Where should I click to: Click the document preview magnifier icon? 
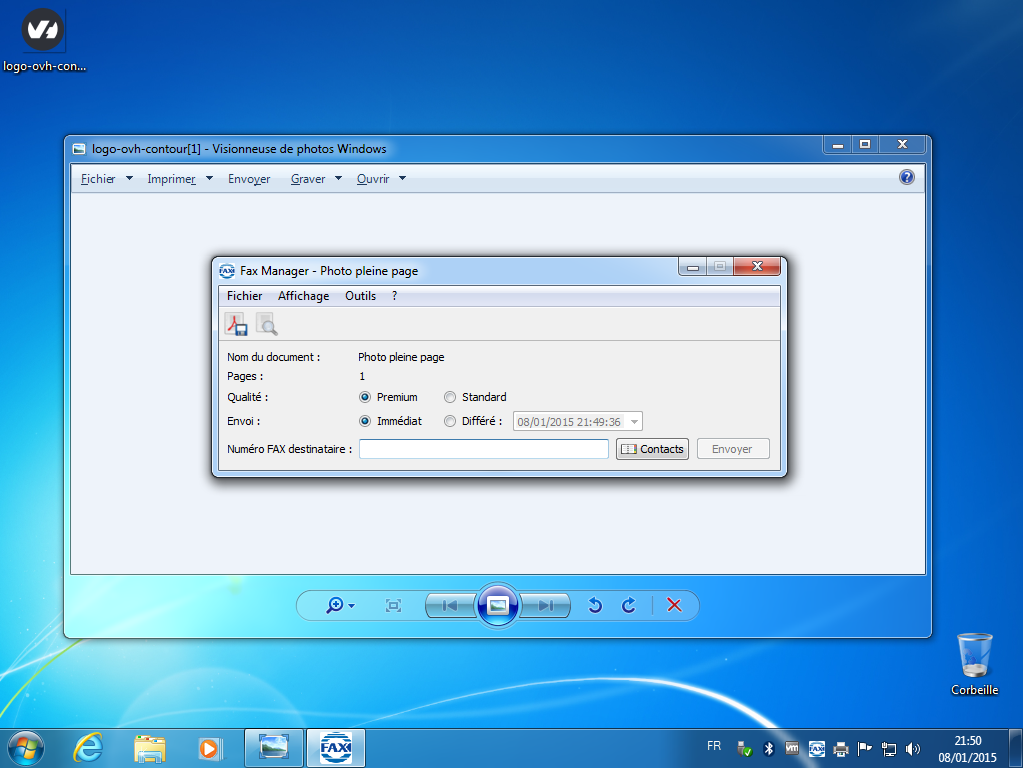coord(266,324)
